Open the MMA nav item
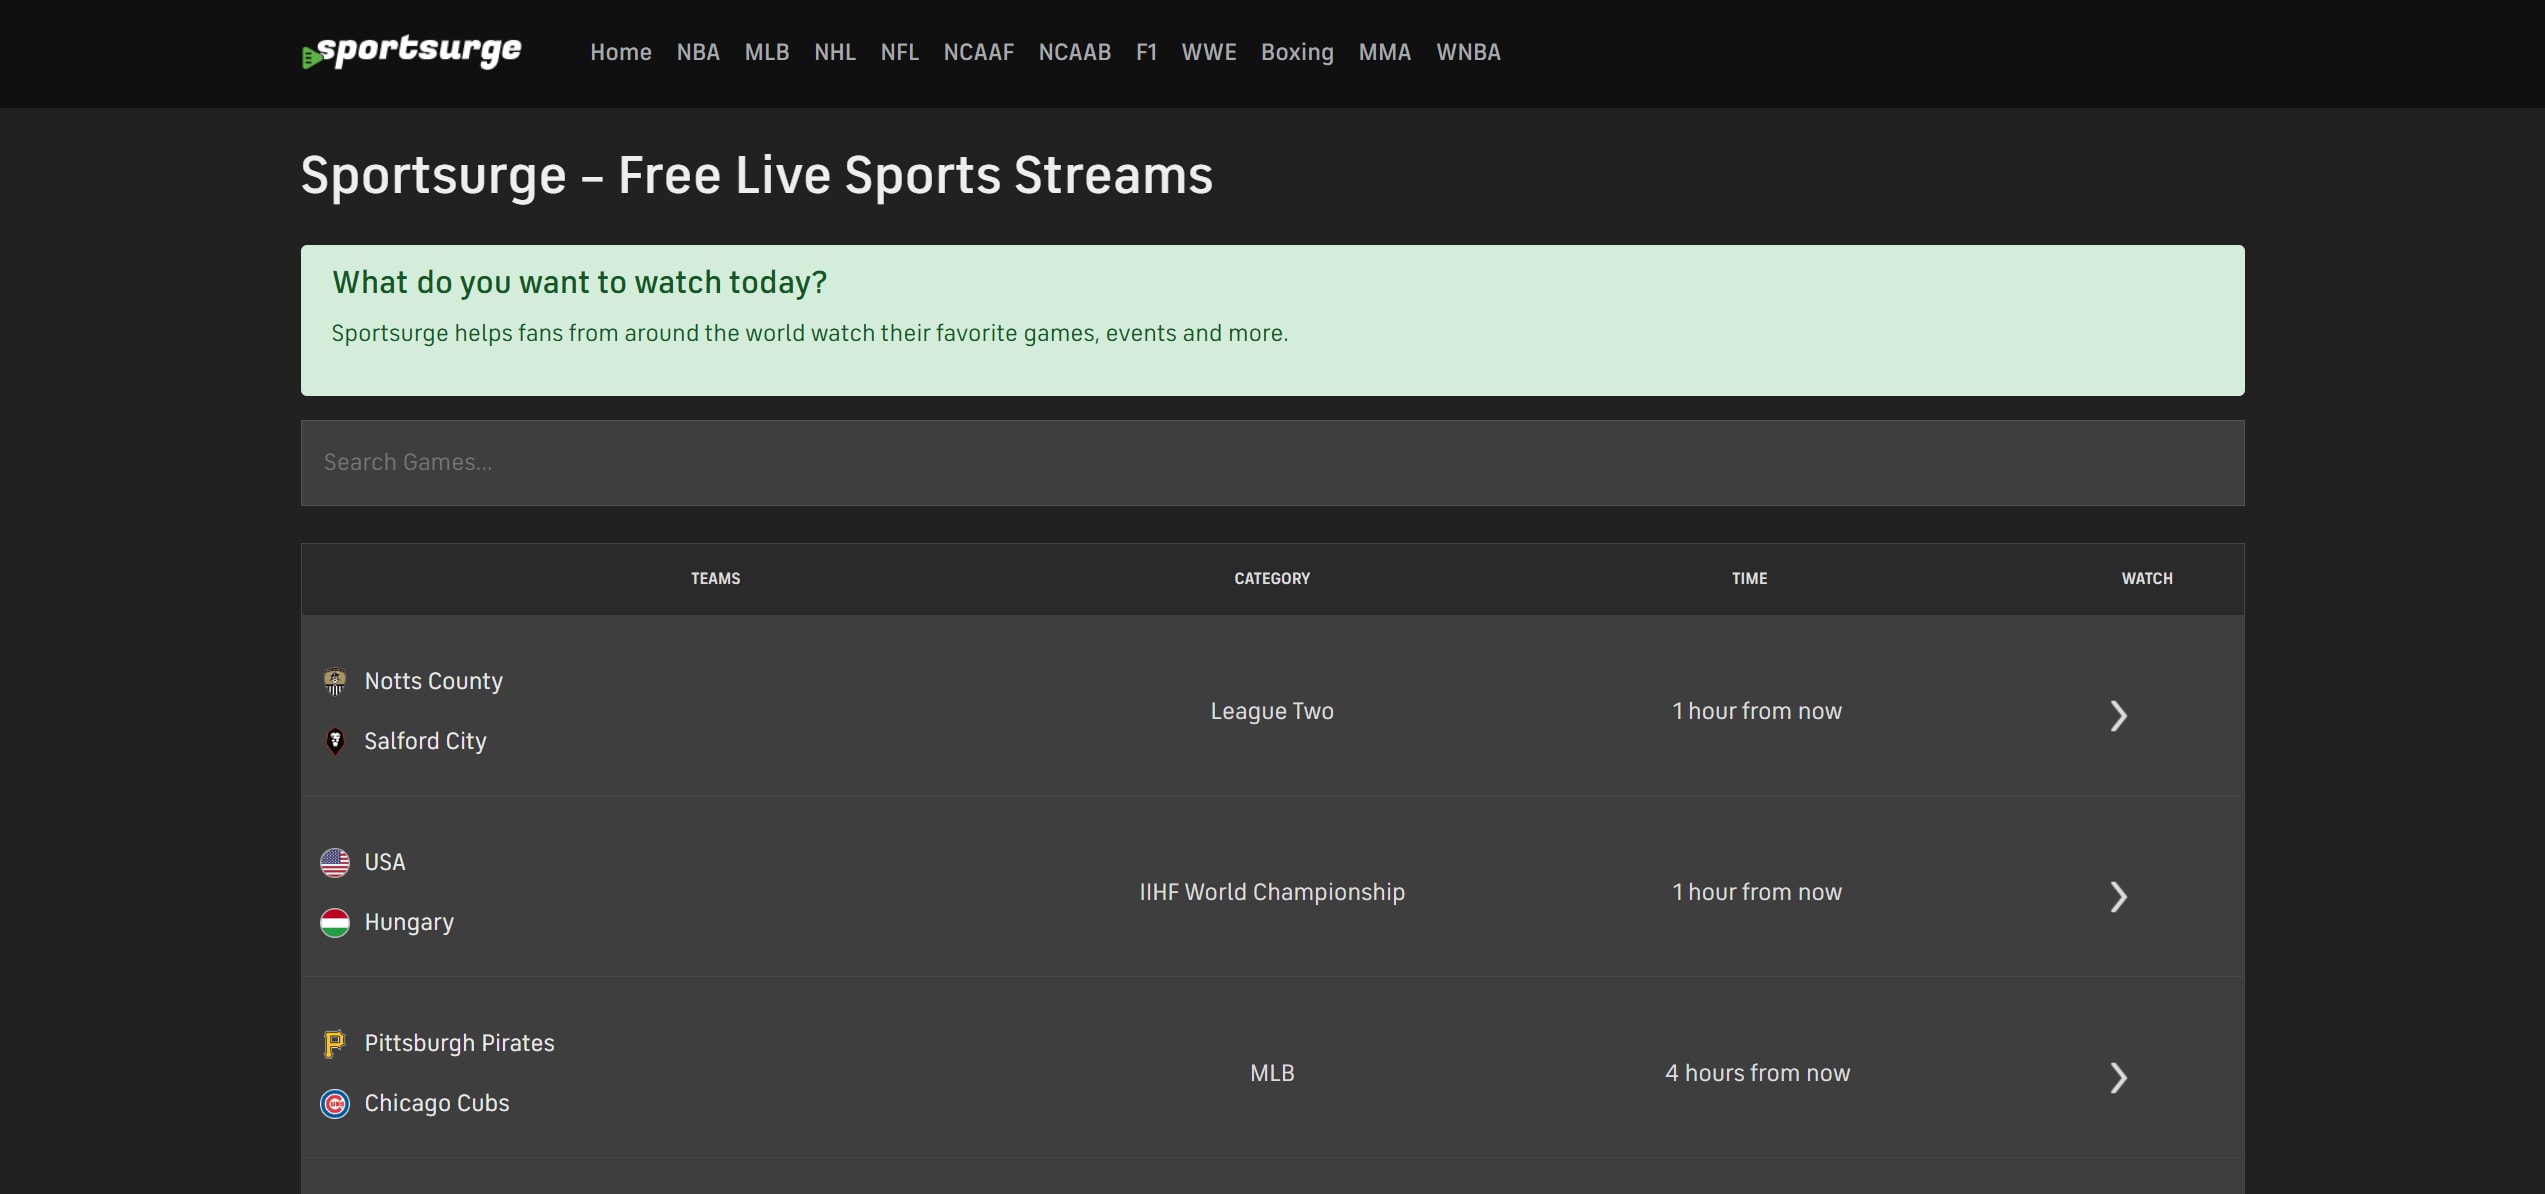This screenshot has width=2545, height=1194. coord(1384,52)
